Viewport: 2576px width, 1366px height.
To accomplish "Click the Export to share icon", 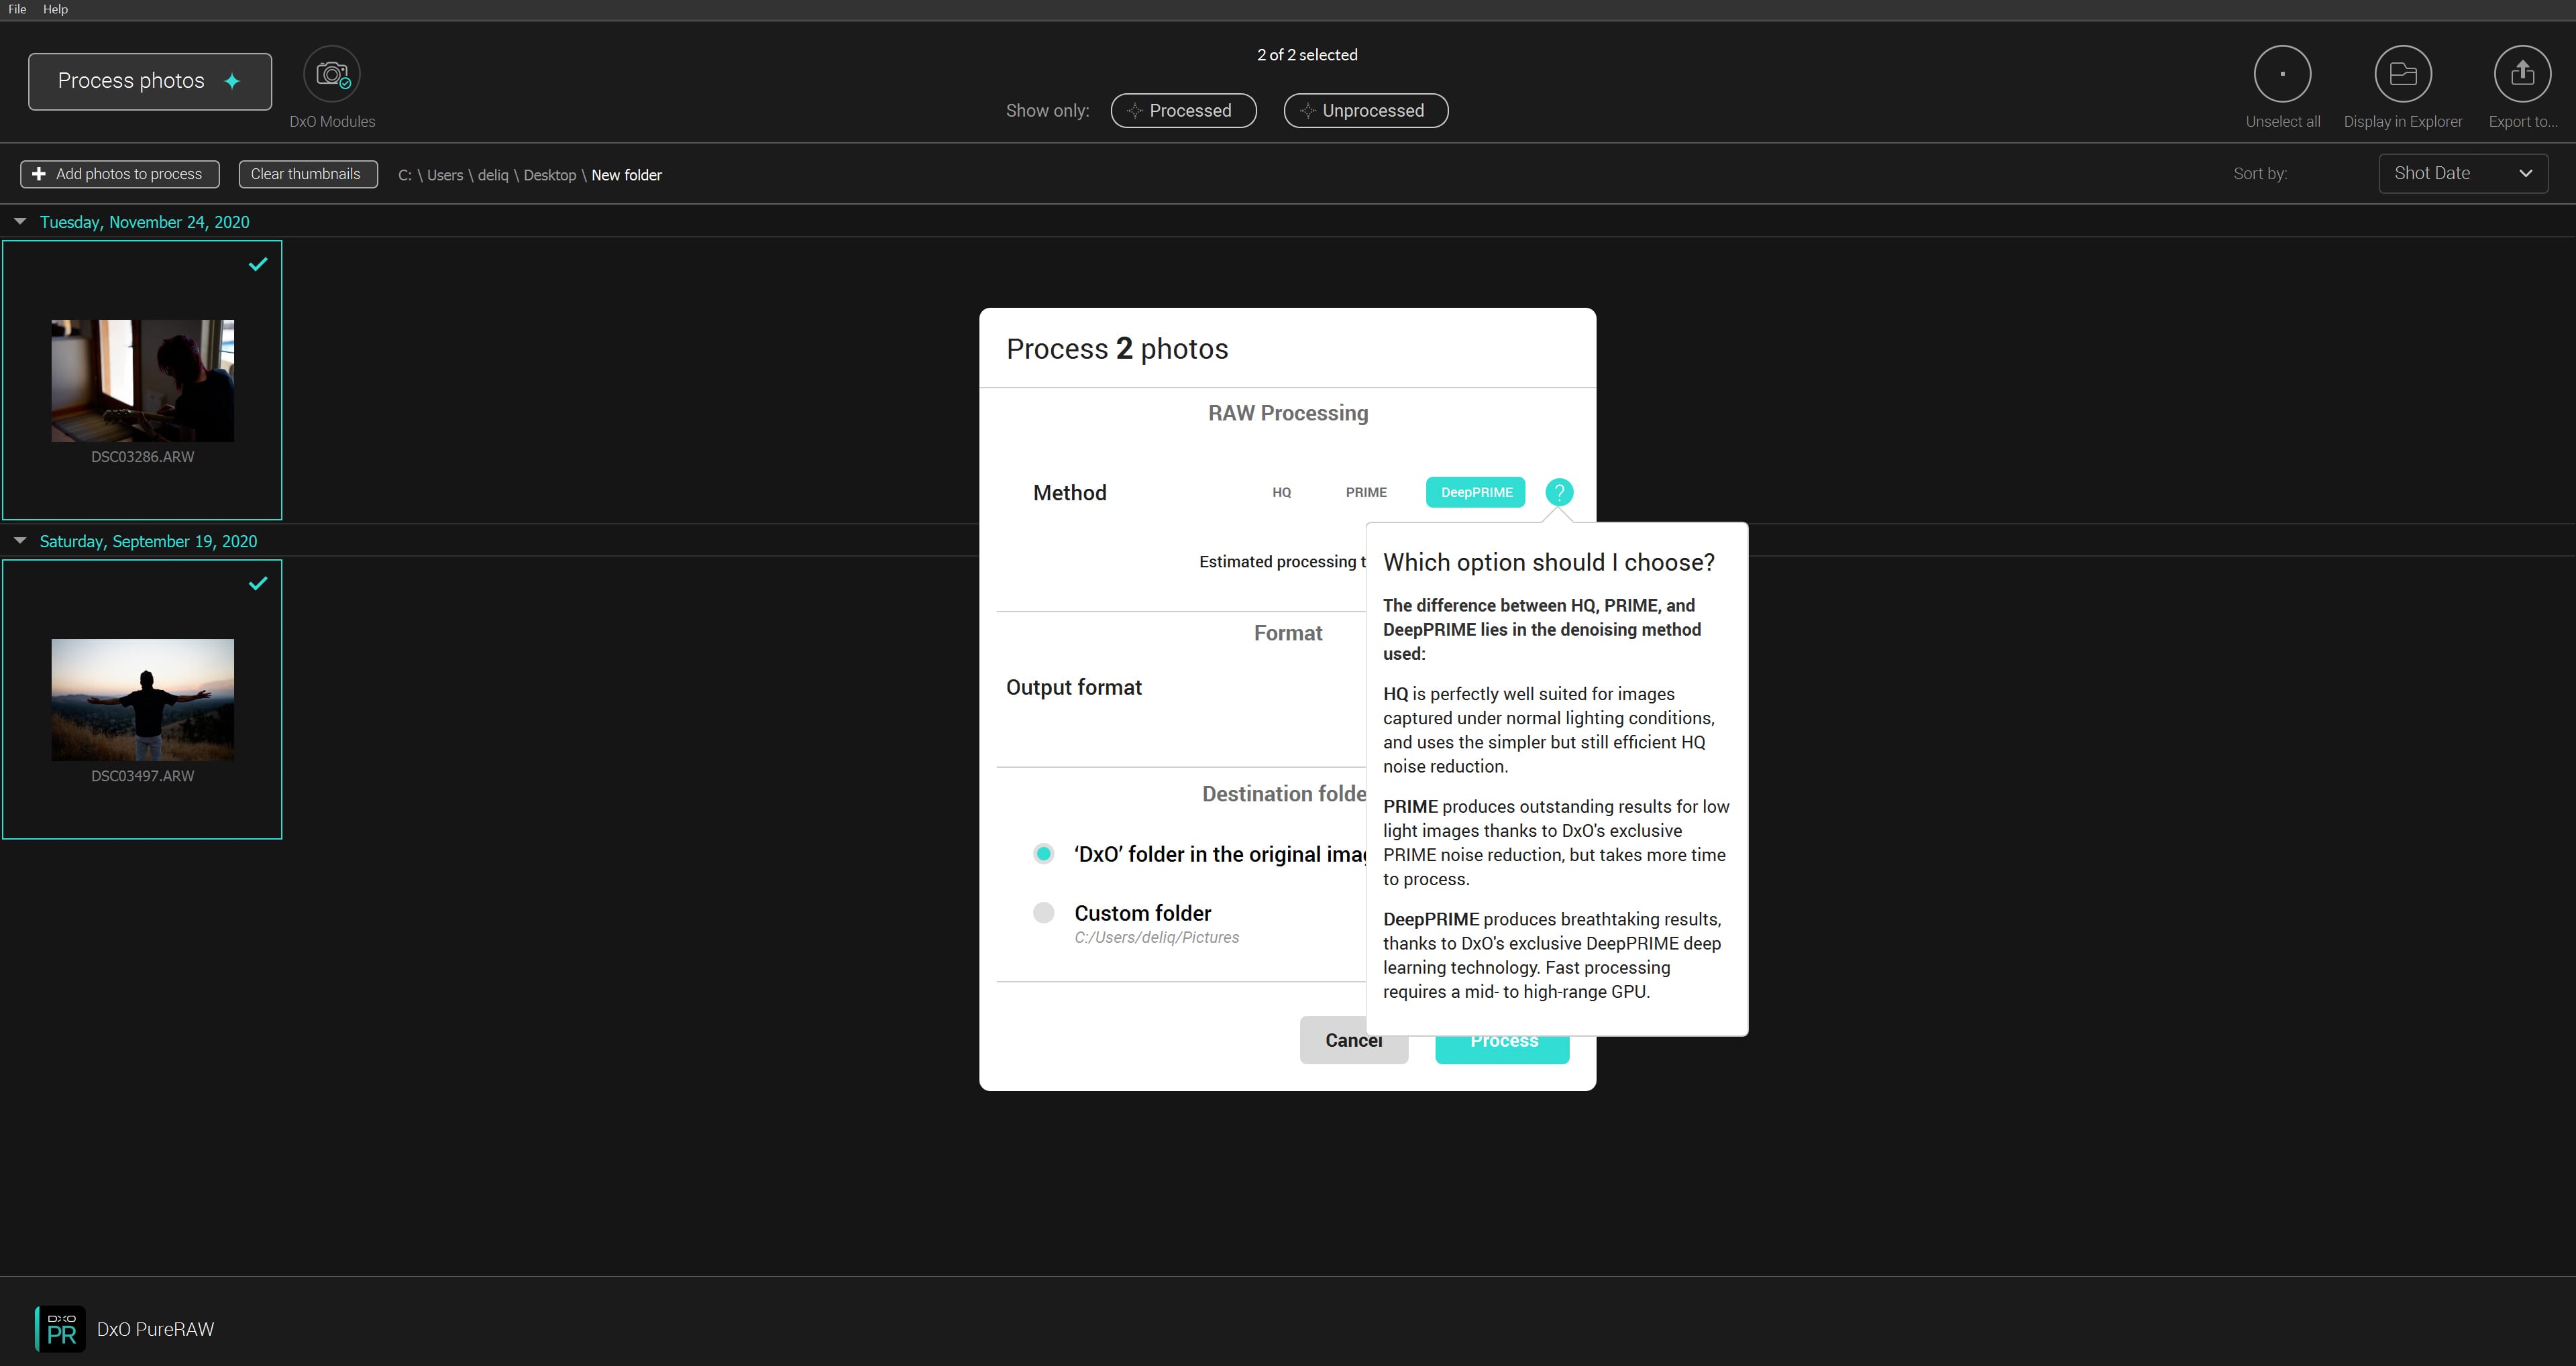I will point(2522,74).
